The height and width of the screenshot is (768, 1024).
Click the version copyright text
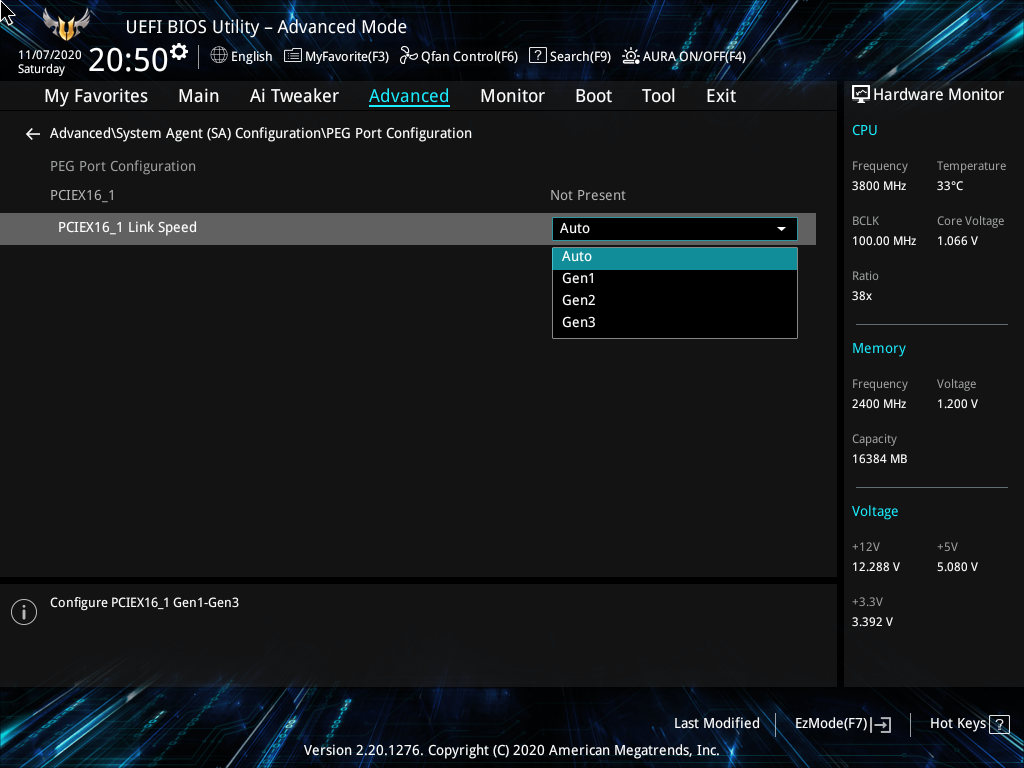(x=511, y=750)
